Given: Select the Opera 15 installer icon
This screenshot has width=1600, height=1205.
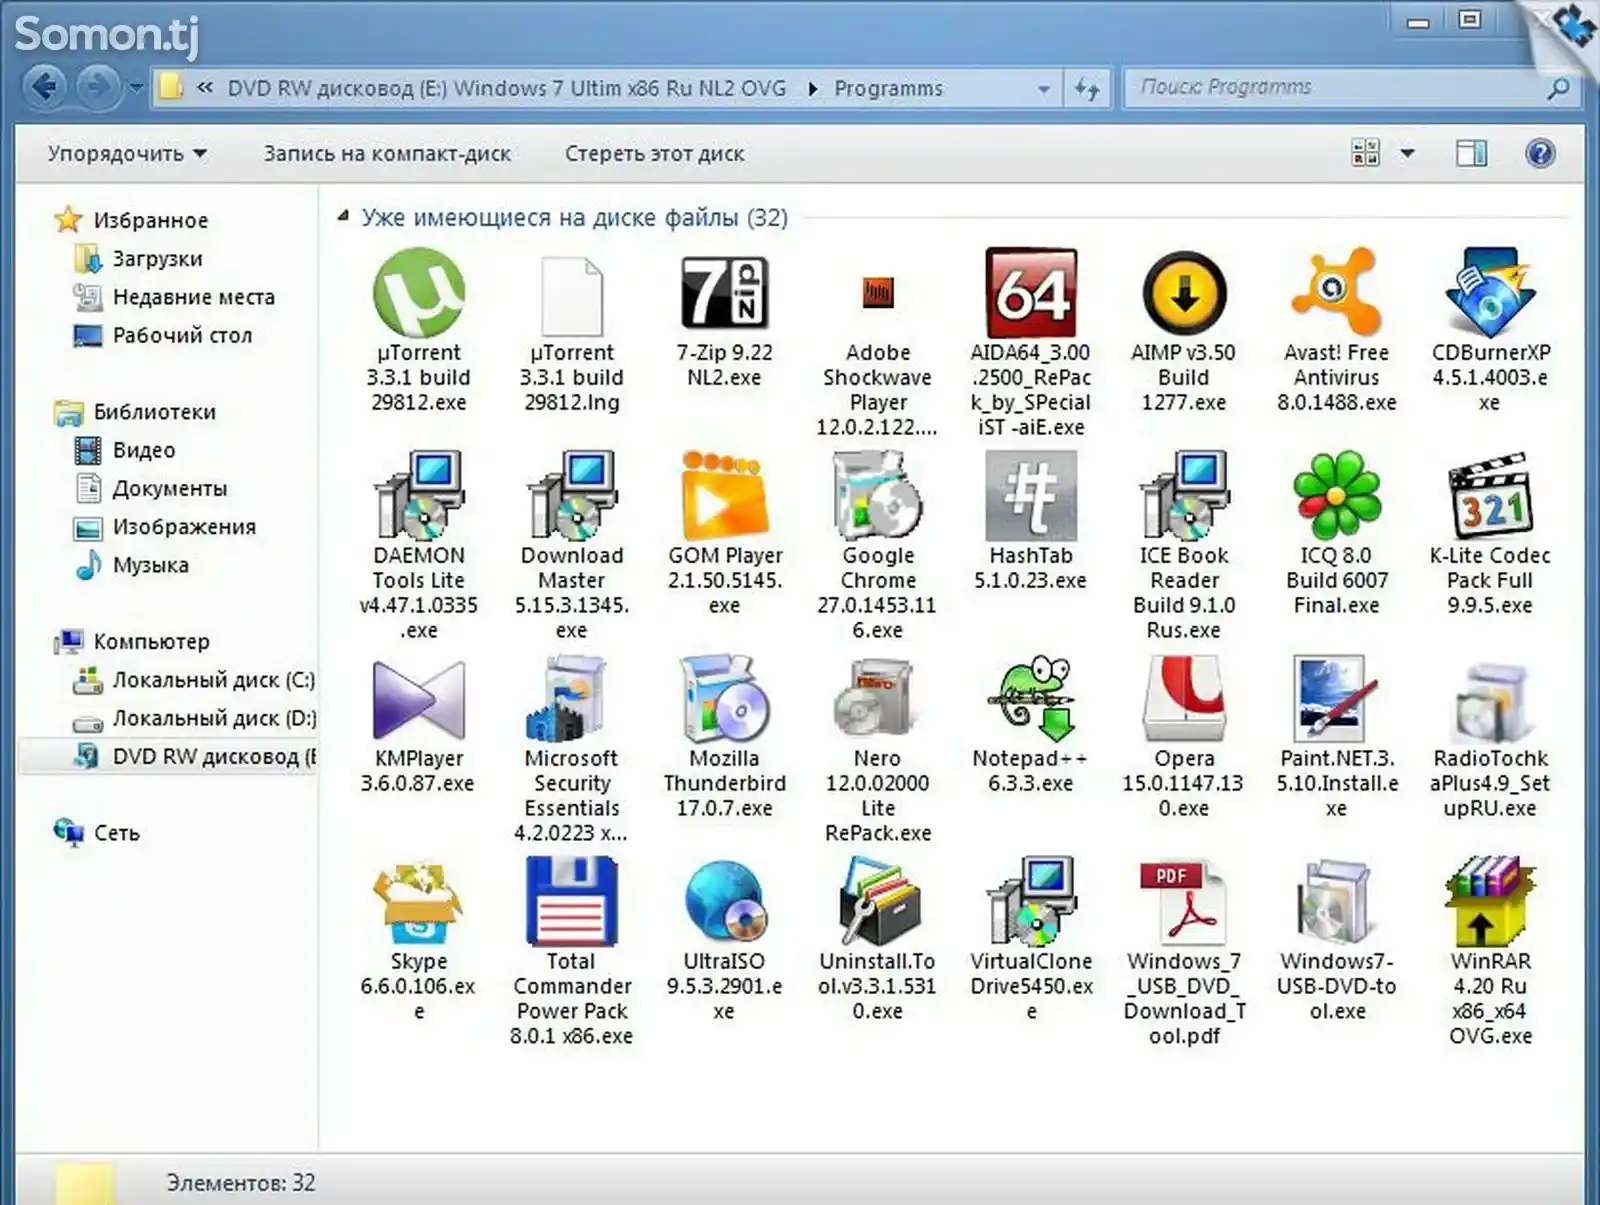Looking at the screenshot, I should pos(1184,698).
